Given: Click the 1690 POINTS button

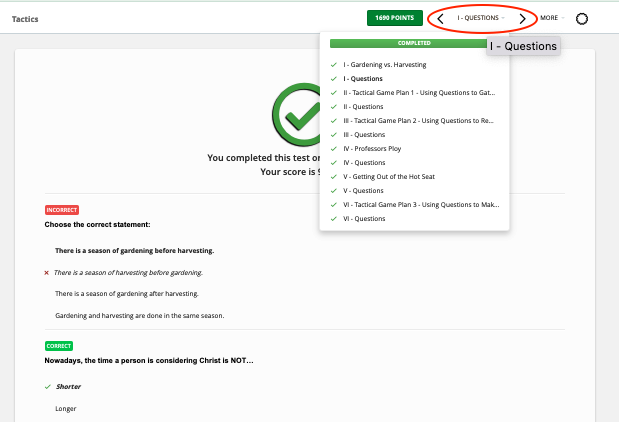Looking at the screenshot, I should [x=394, y=18].
